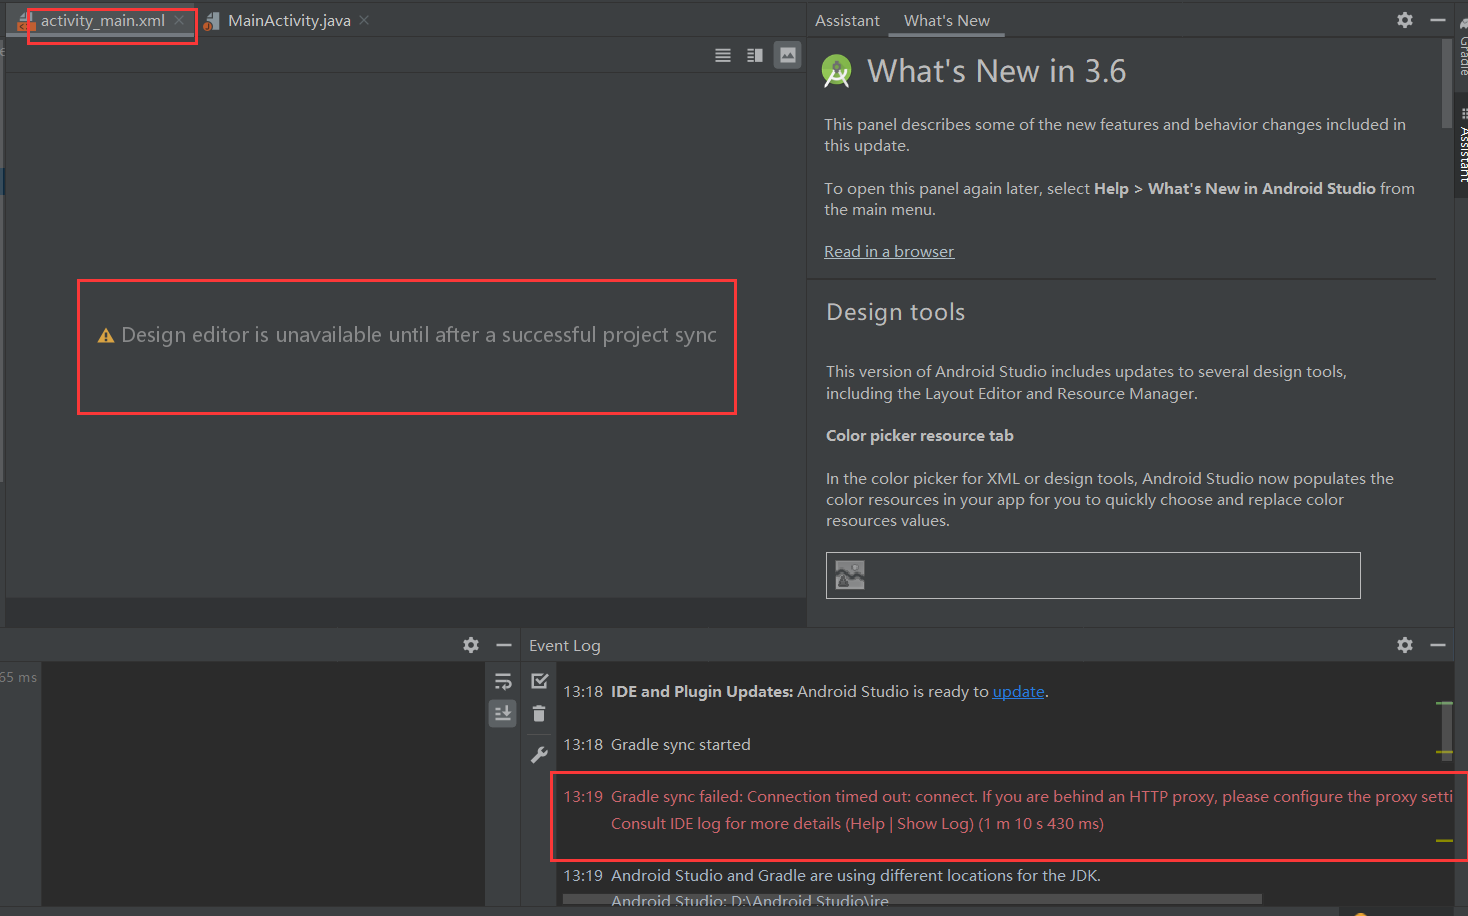Click the Design tools section heading

(x=895, y=312)
